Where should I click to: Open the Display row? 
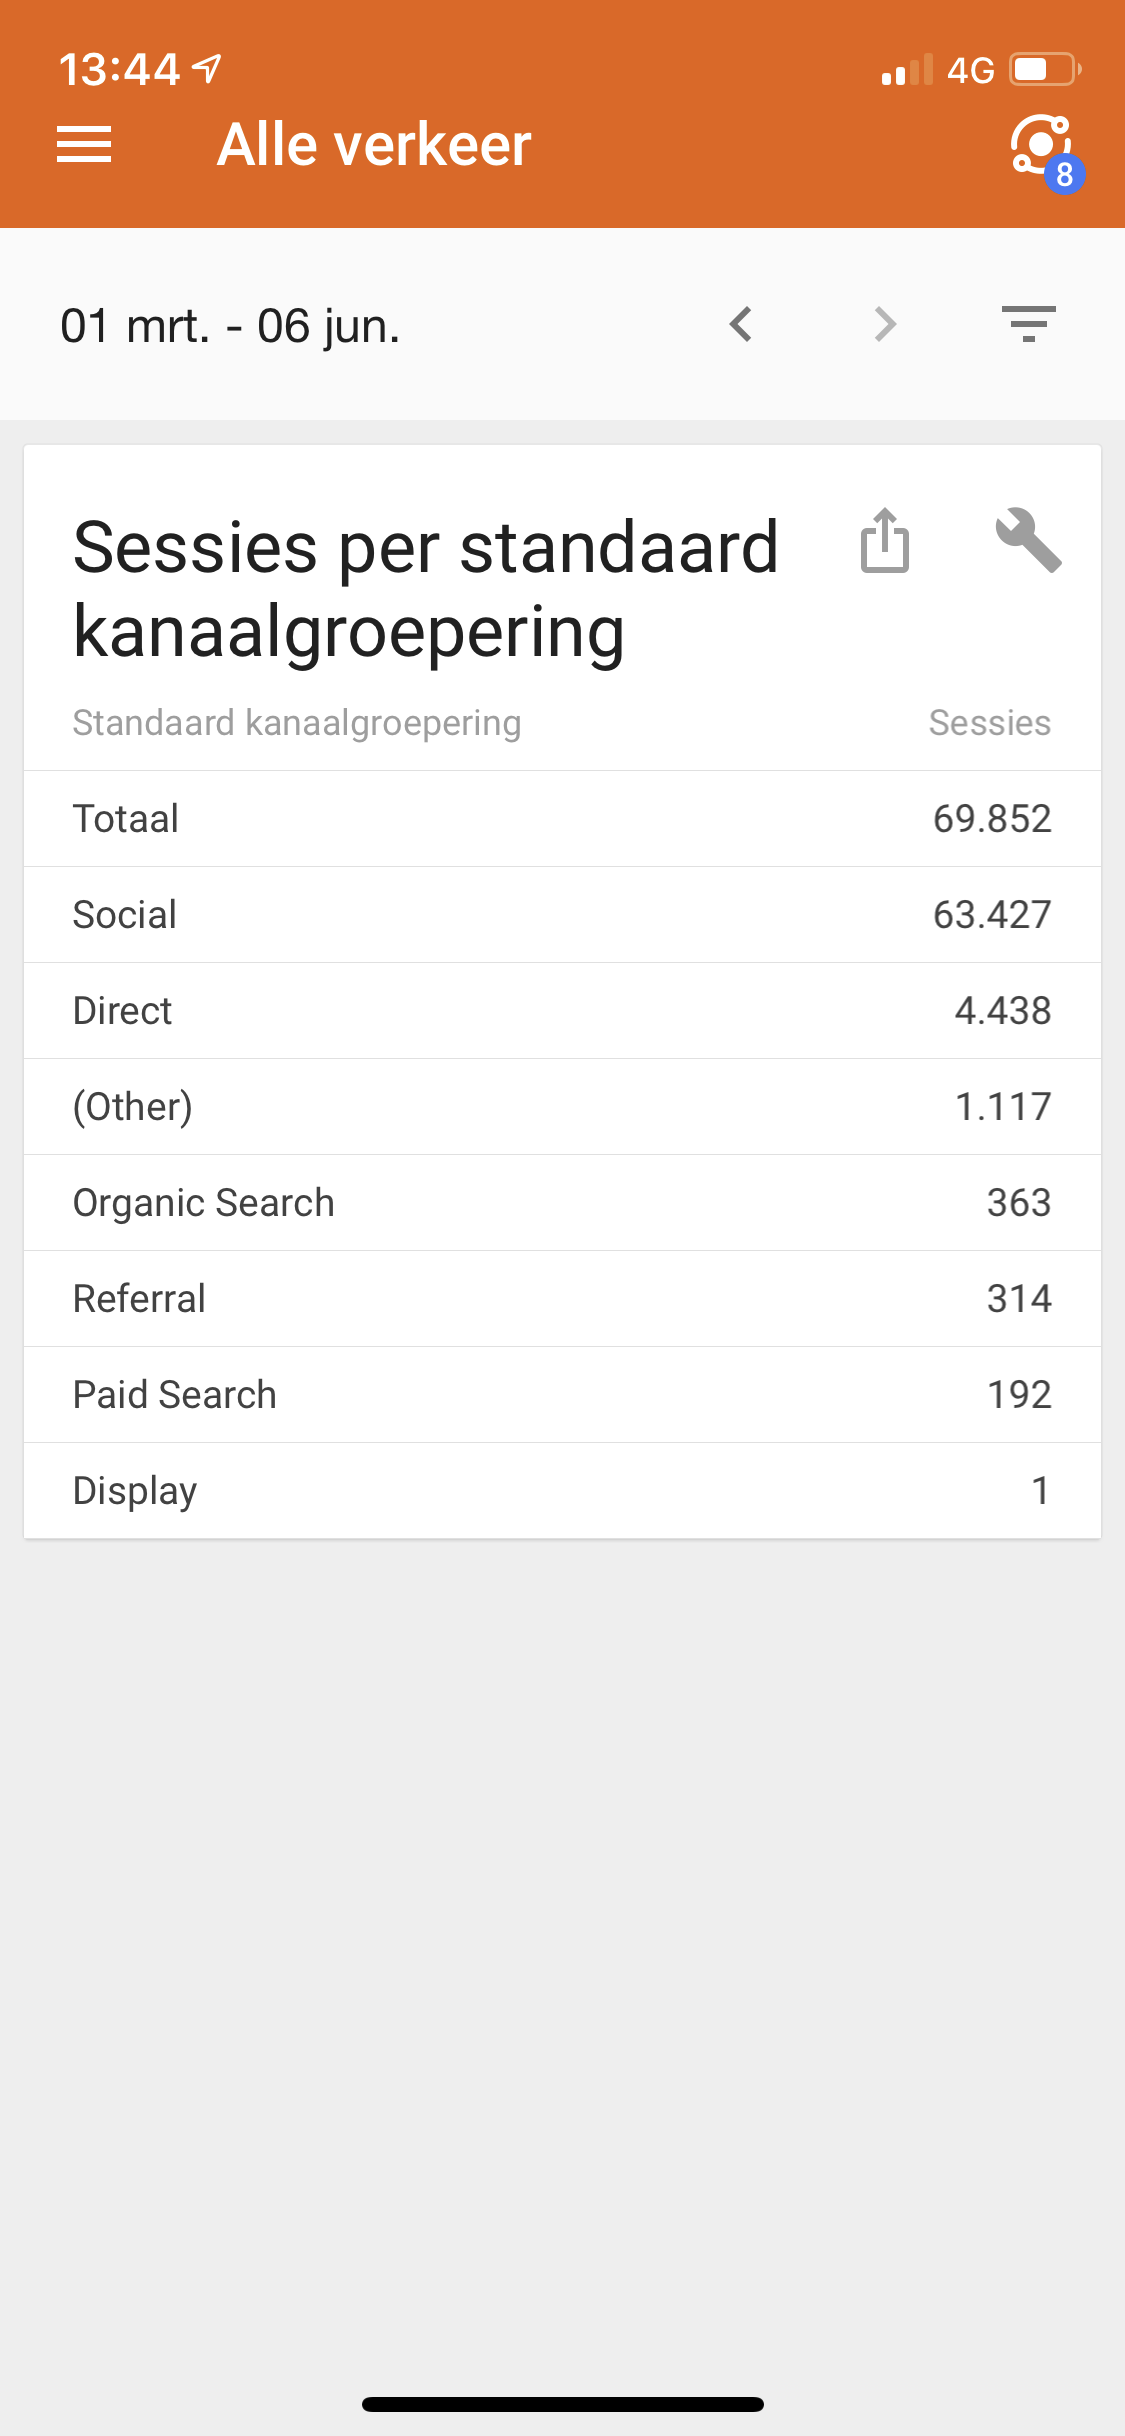(562, 1491)
